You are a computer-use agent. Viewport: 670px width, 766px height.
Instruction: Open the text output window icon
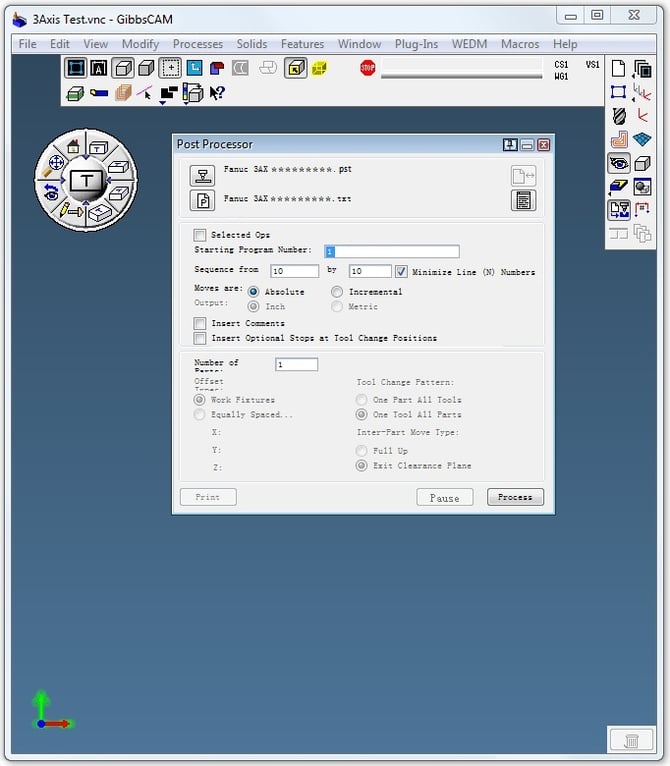[523, 200]
